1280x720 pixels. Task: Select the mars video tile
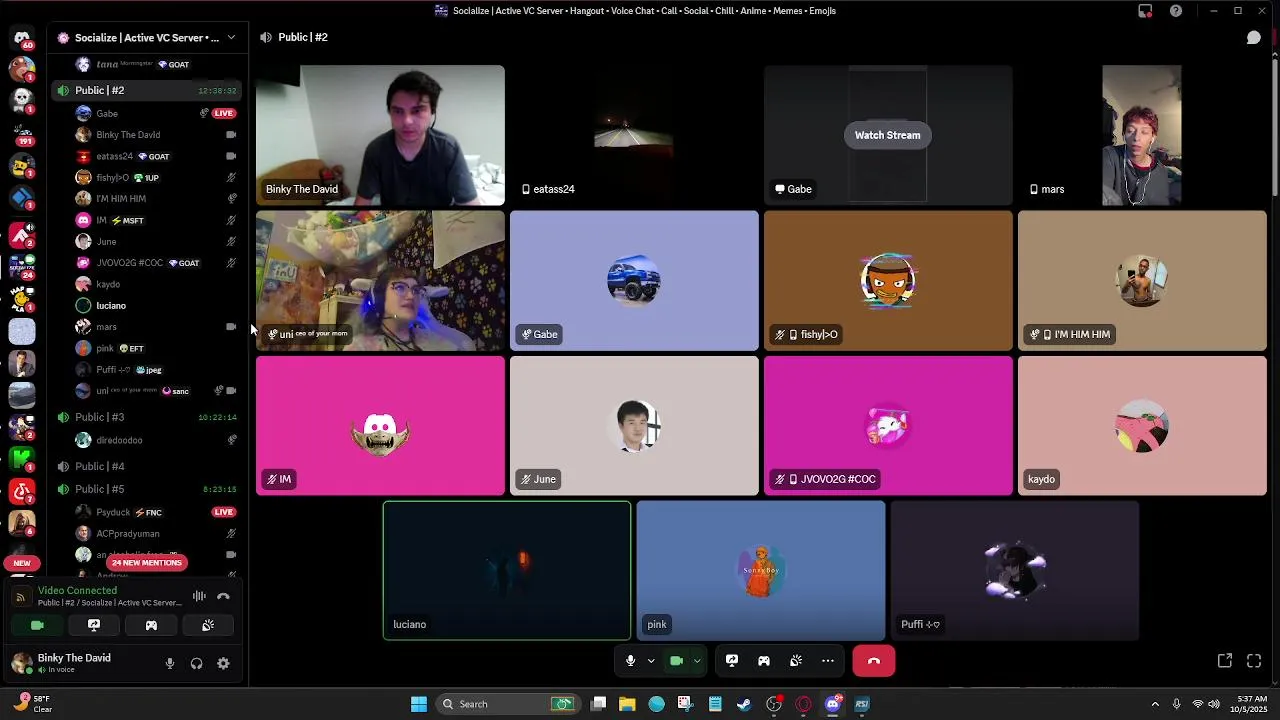coord(1142,135)
